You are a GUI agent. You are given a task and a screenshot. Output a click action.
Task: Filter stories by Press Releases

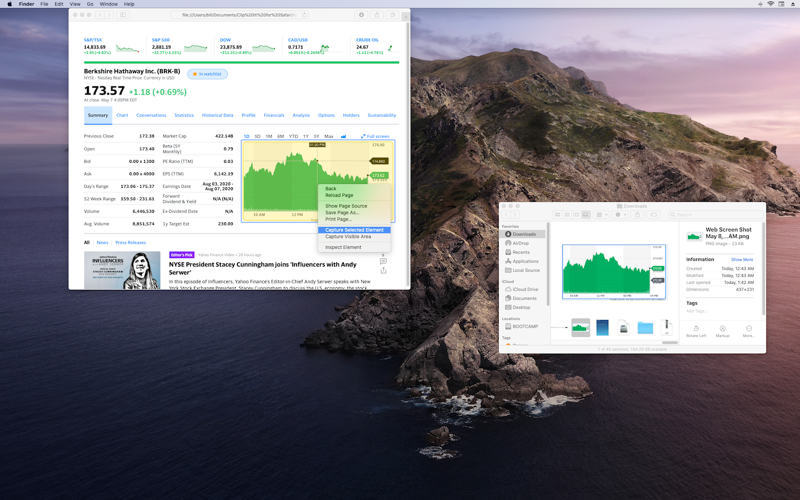131,243
